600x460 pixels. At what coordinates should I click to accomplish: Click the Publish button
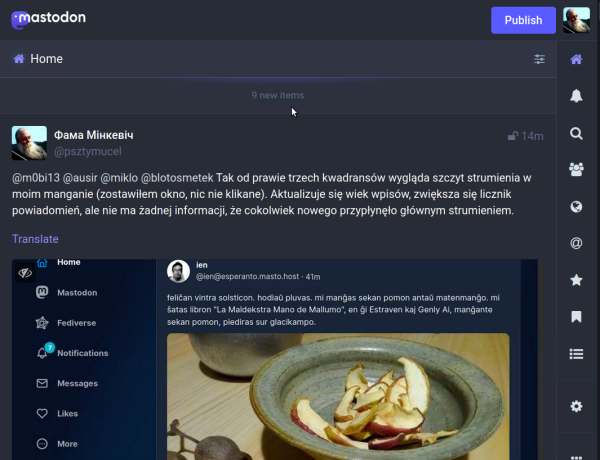pos(523,20)
